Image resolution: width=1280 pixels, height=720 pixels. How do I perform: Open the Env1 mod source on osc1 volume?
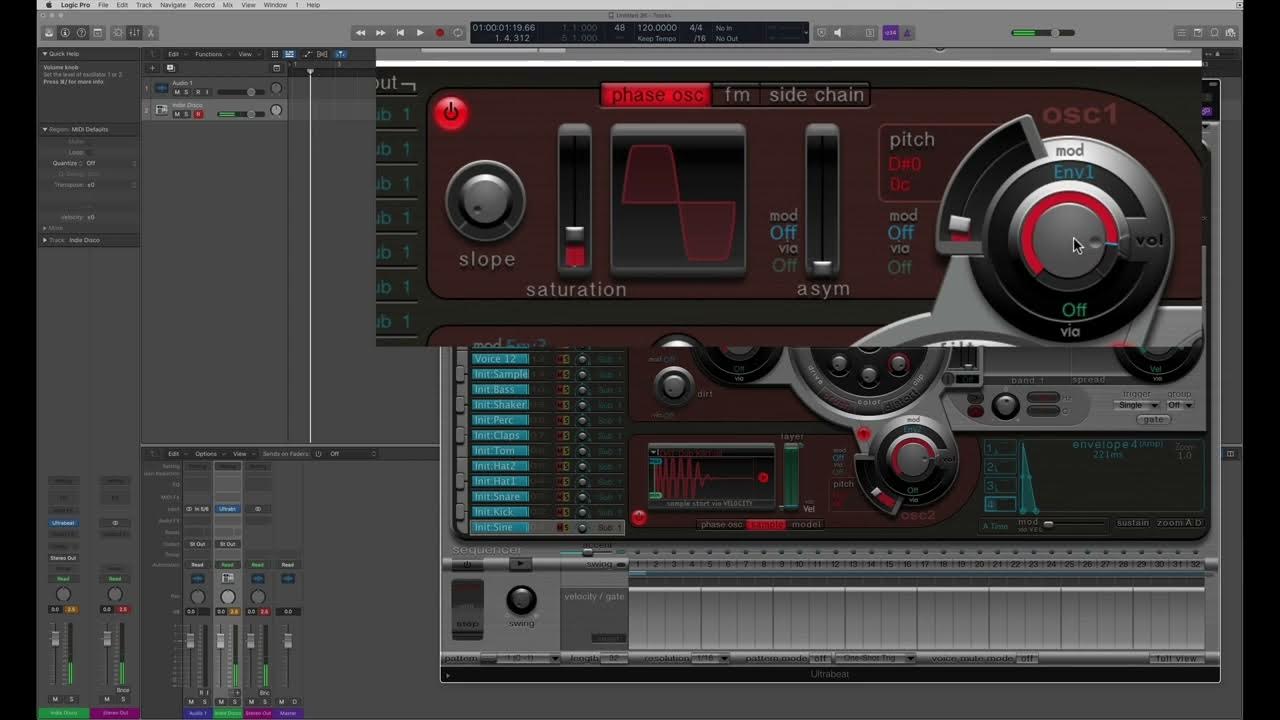tap(1074, 172)
